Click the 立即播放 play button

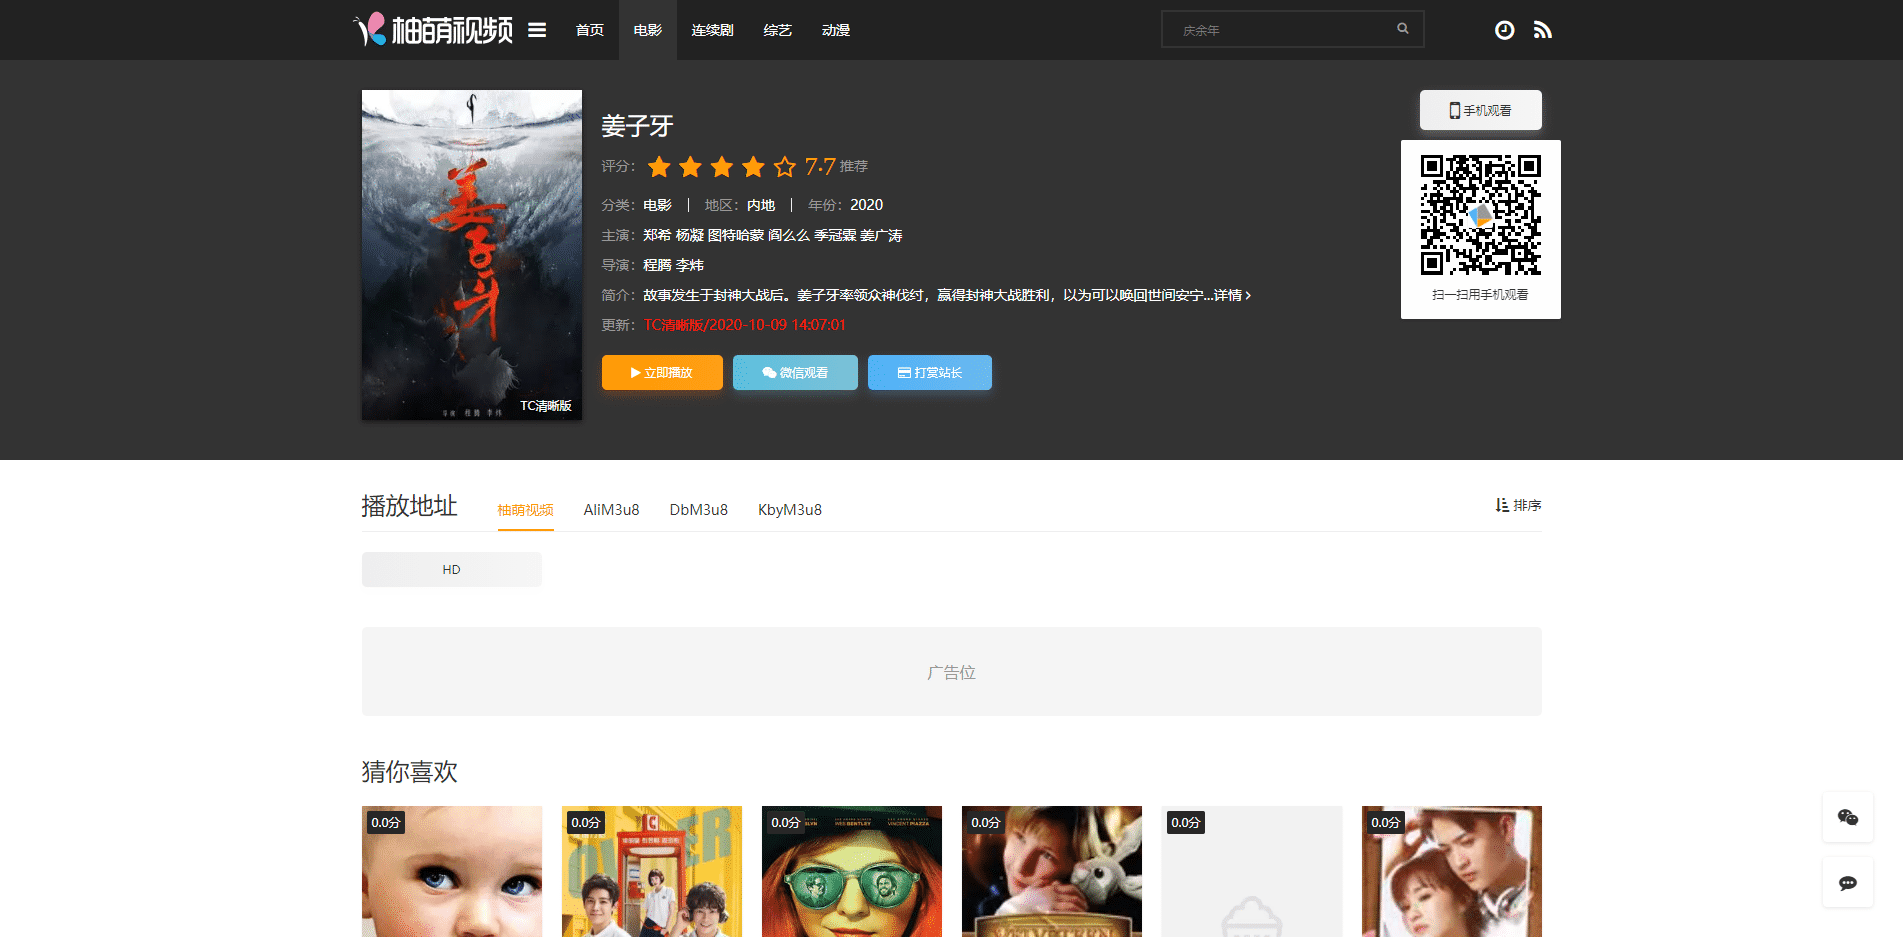pos(662,372)
